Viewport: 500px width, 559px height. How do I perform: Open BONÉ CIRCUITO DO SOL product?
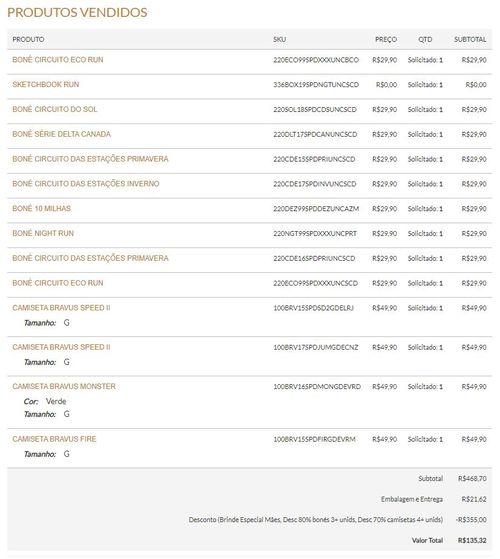click(55, 109)
